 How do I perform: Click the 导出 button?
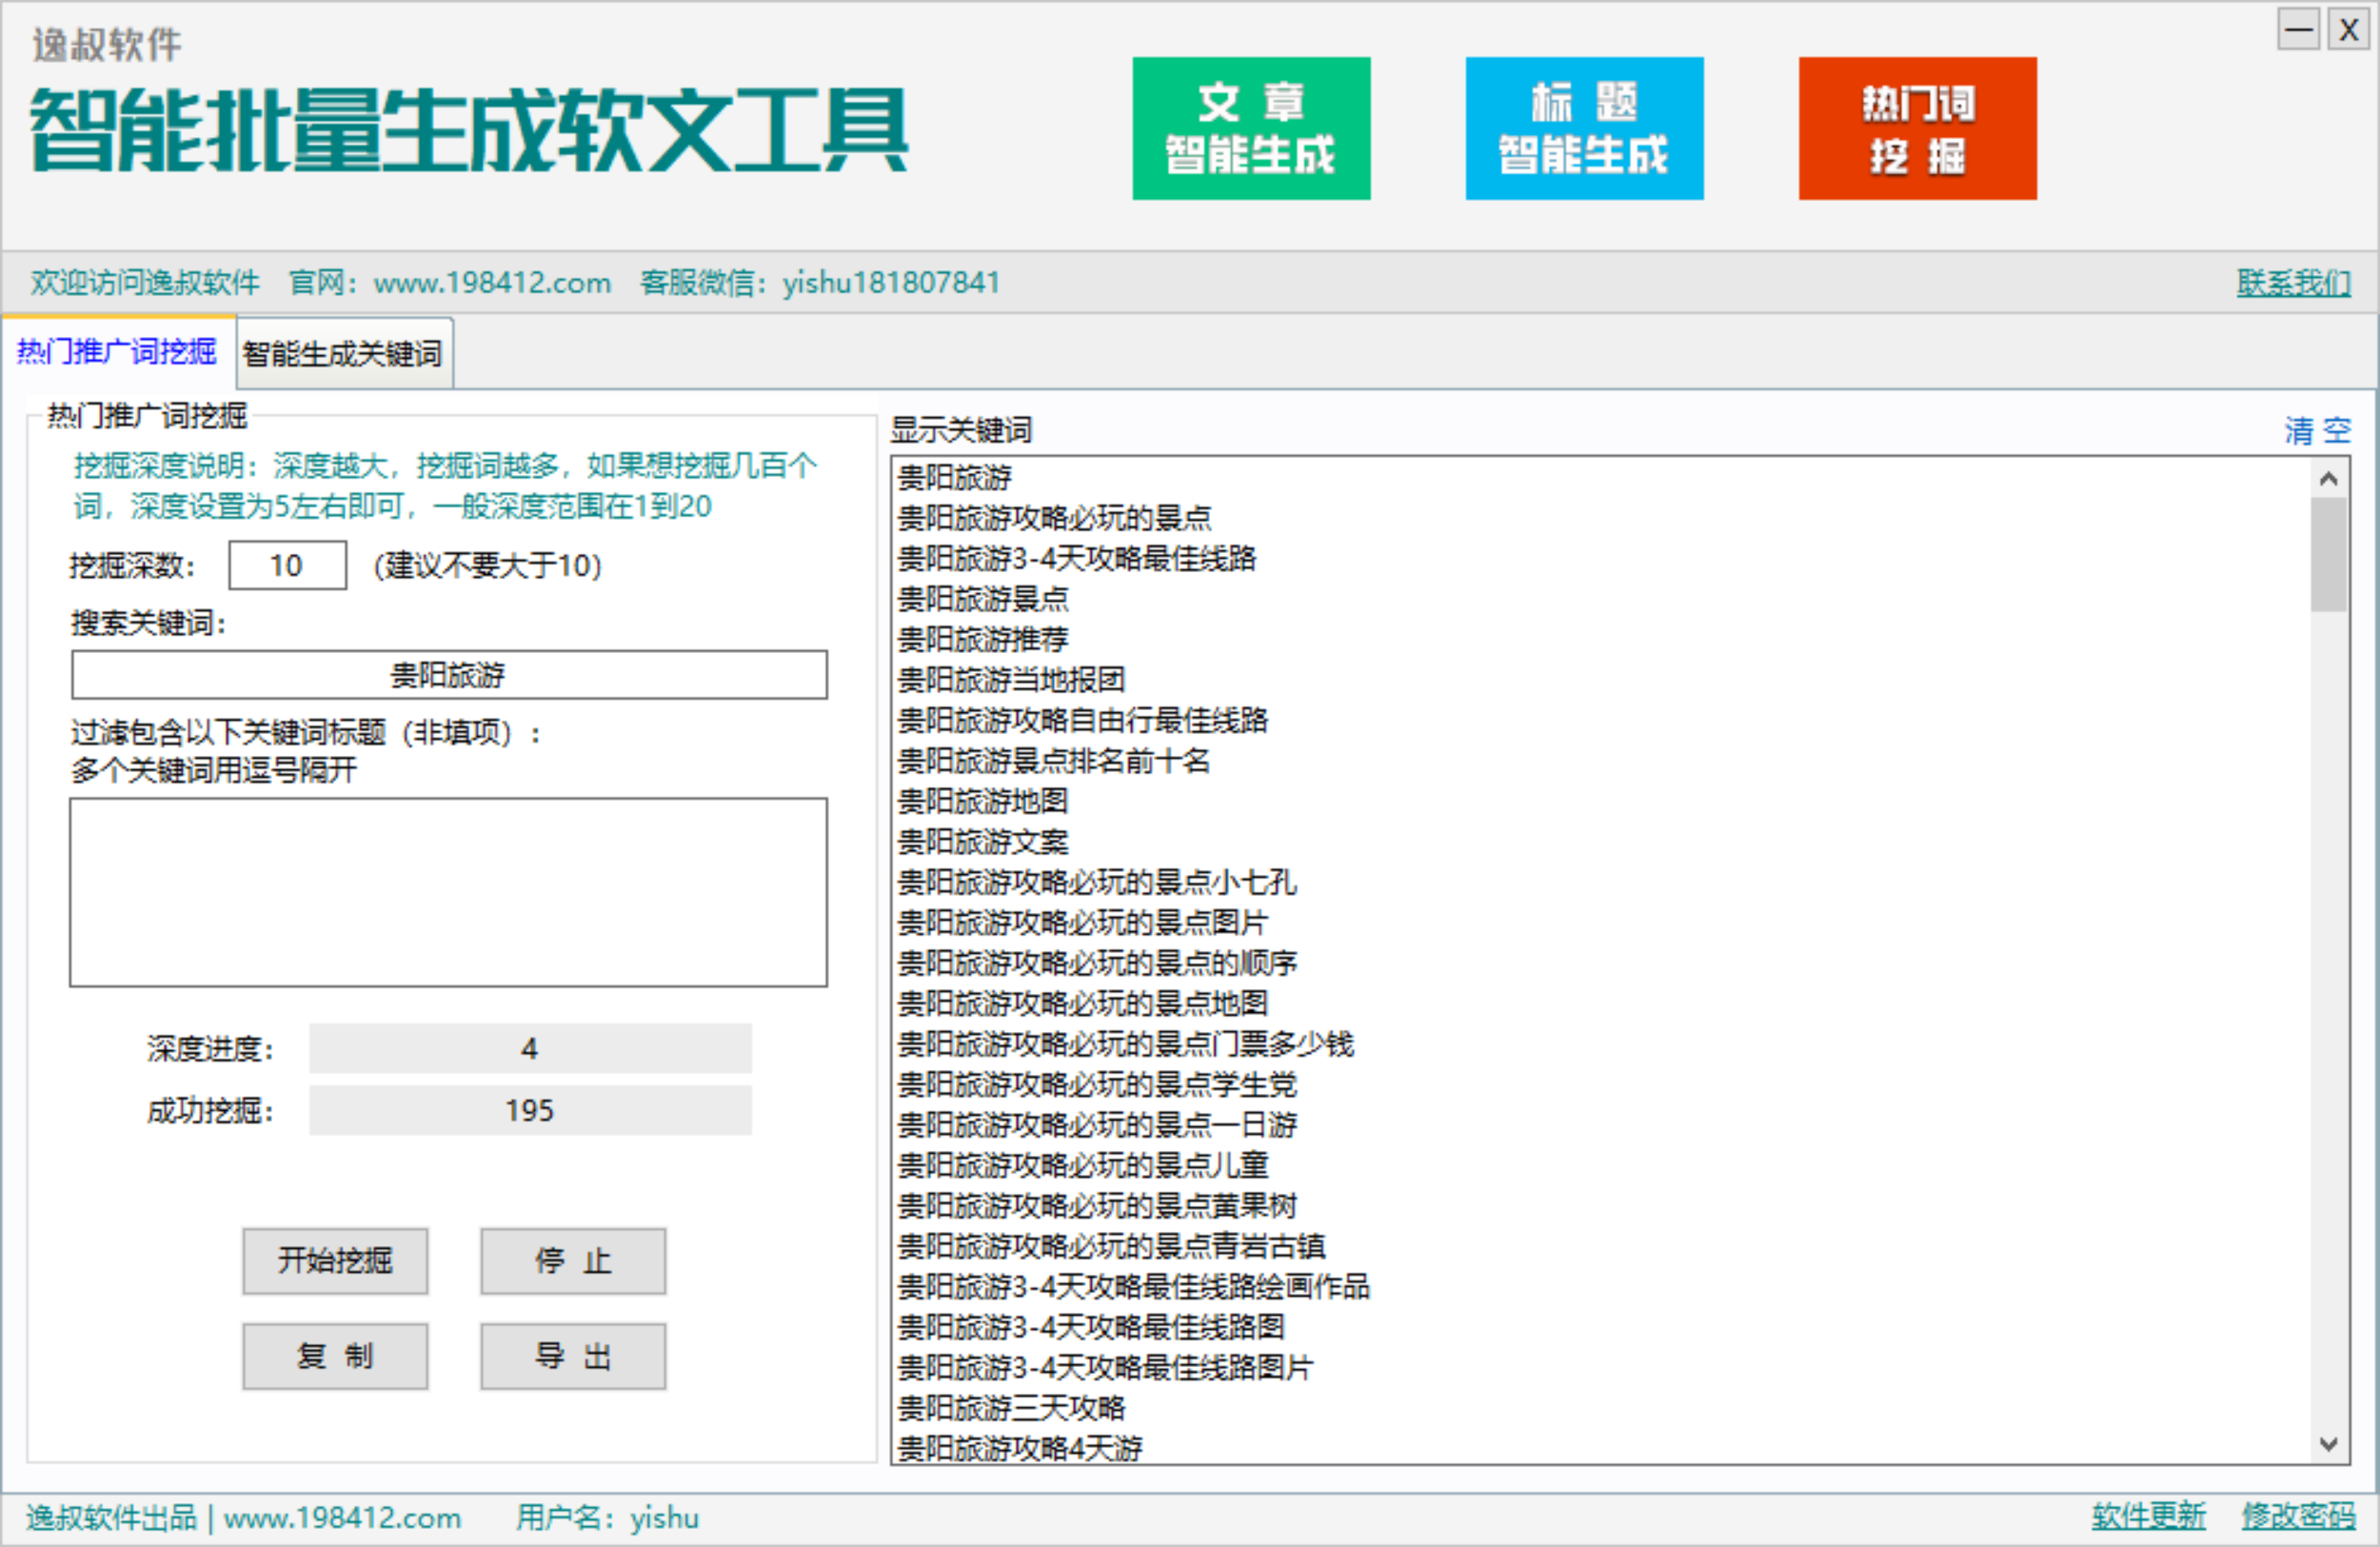pos(573,1357)
